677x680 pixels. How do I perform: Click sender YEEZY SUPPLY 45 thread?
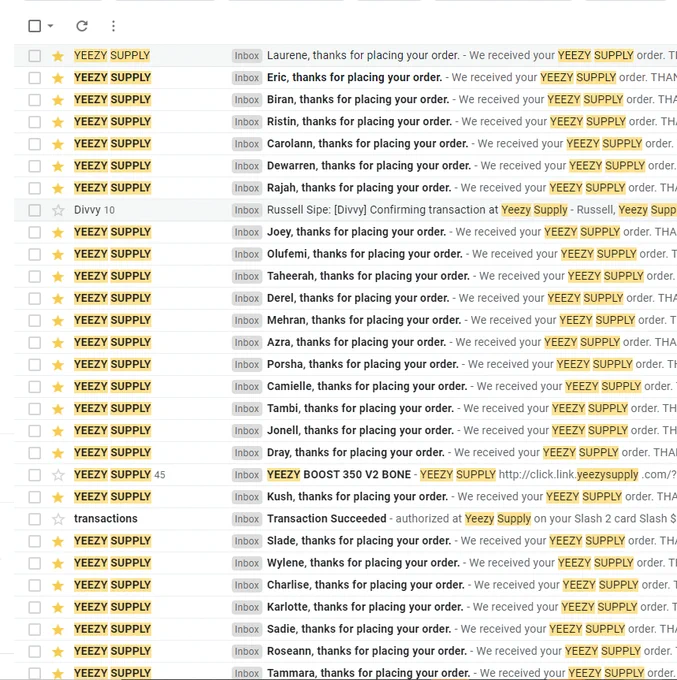pos(119,474)
